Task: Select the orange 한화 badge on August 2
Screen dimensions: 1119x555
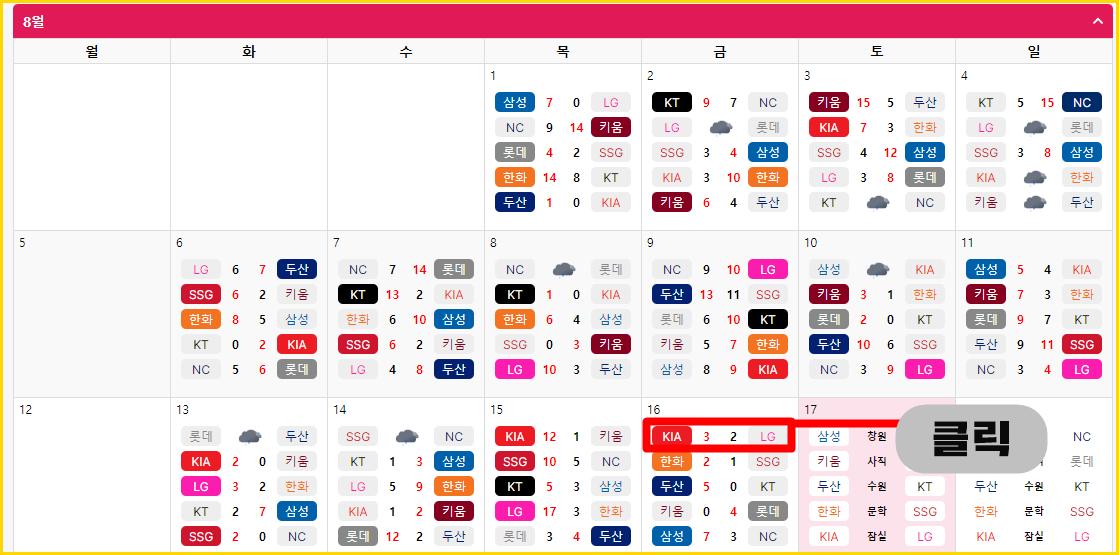Action: click(768, 178)
